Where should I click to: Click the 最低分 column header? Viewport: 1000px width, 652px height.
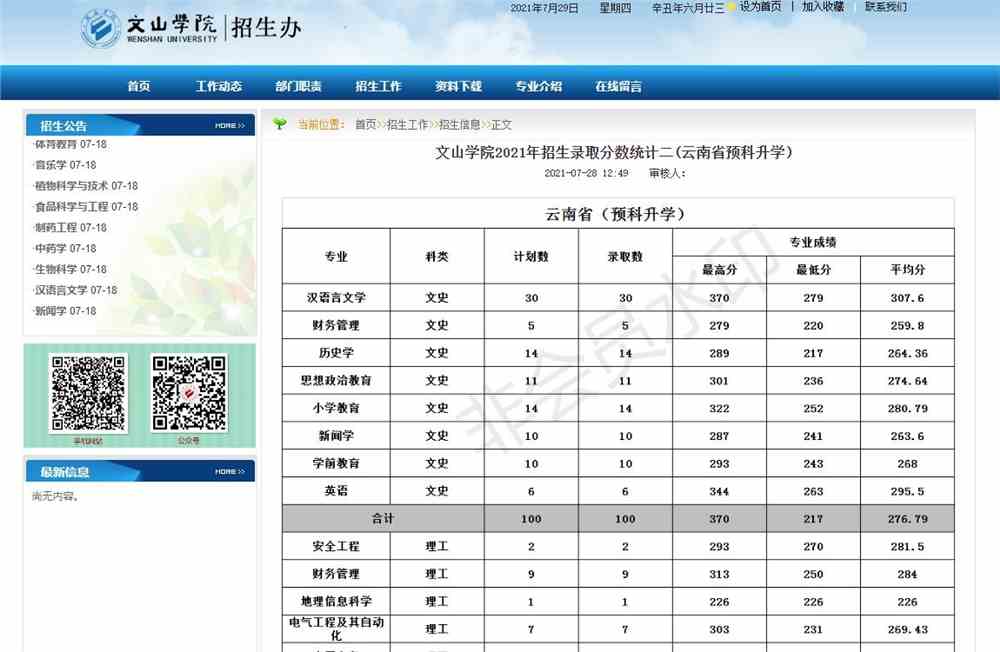pos(813,270)
